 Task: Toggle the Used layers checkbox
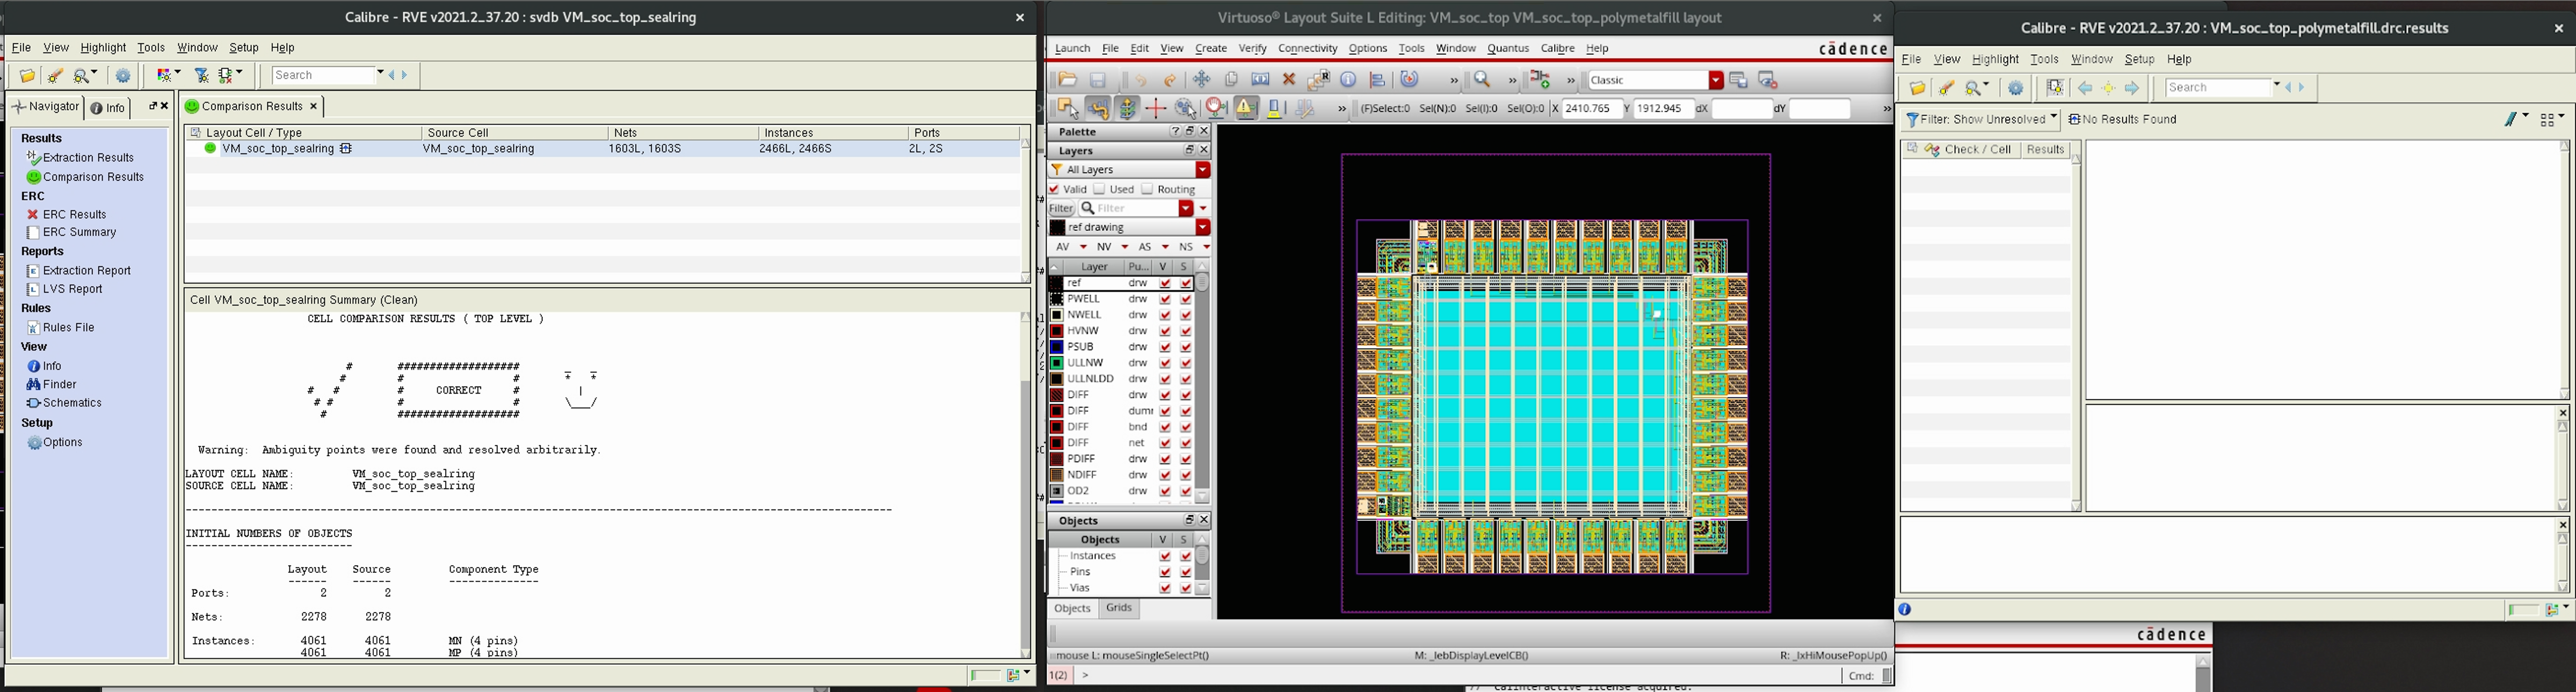(1099, 189)
